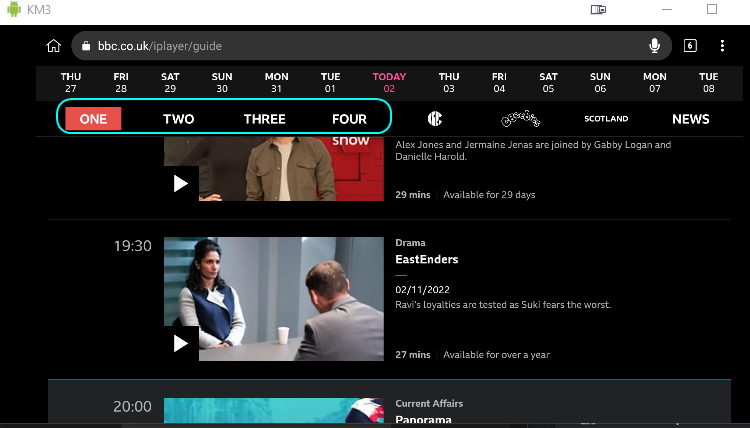Click the bbc.co.uk/iplayer/guide address bar

(x=371, y=46)
